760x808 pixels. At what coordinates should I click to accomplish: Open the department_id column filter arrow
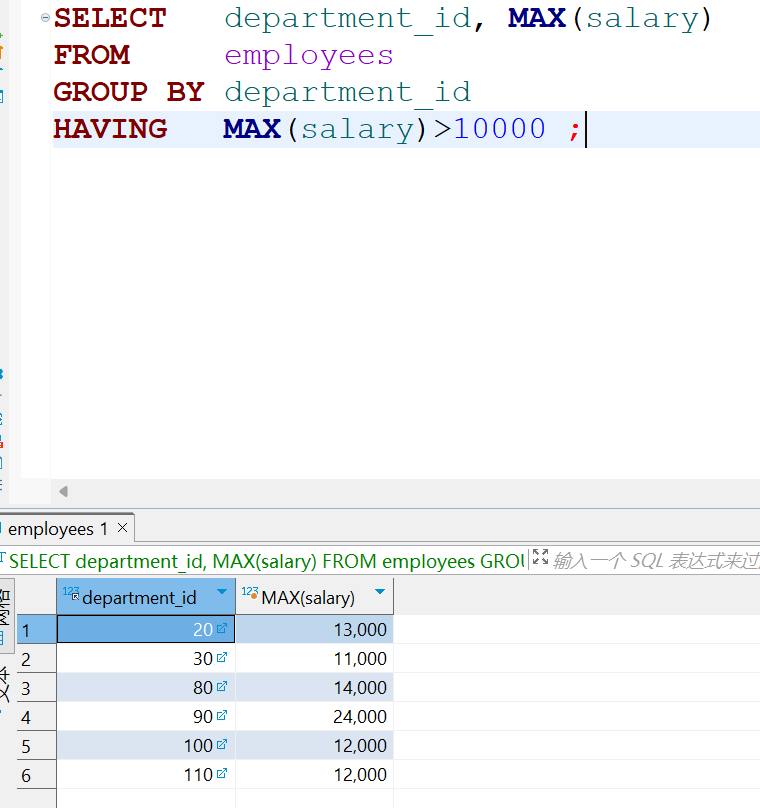222,593
